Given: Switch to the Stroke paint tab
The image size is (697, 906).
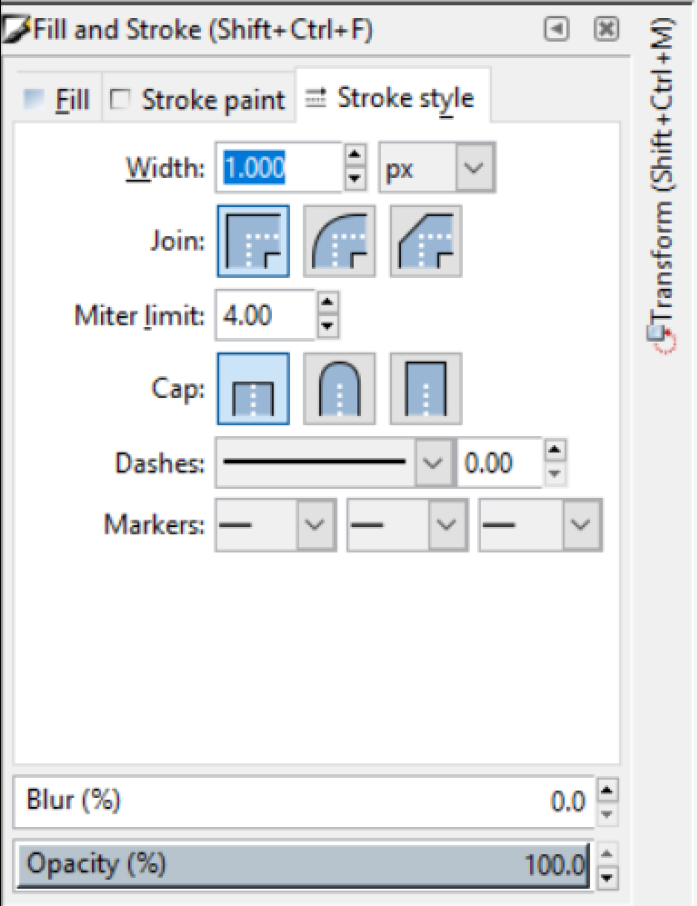Looking at the screenshot, I should click(199, 100).
